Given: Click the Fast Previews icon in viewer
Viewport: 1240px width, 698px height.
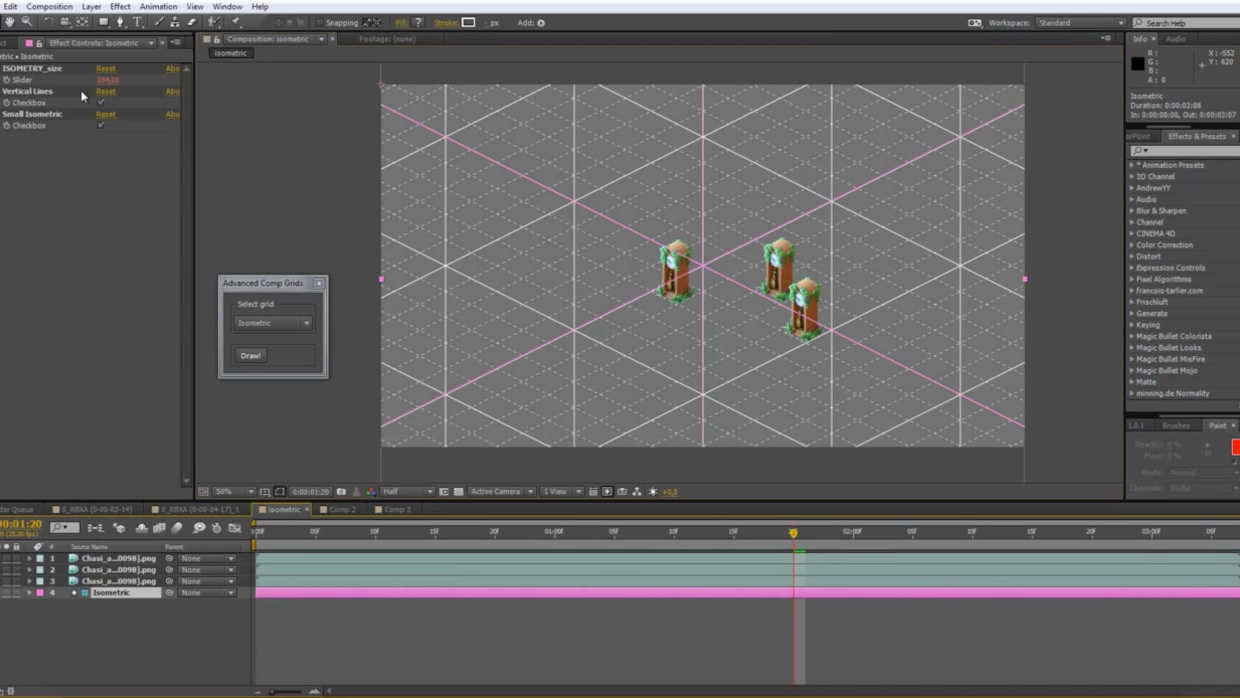Looking at the screenshot, I should click(x=607, y=492).
